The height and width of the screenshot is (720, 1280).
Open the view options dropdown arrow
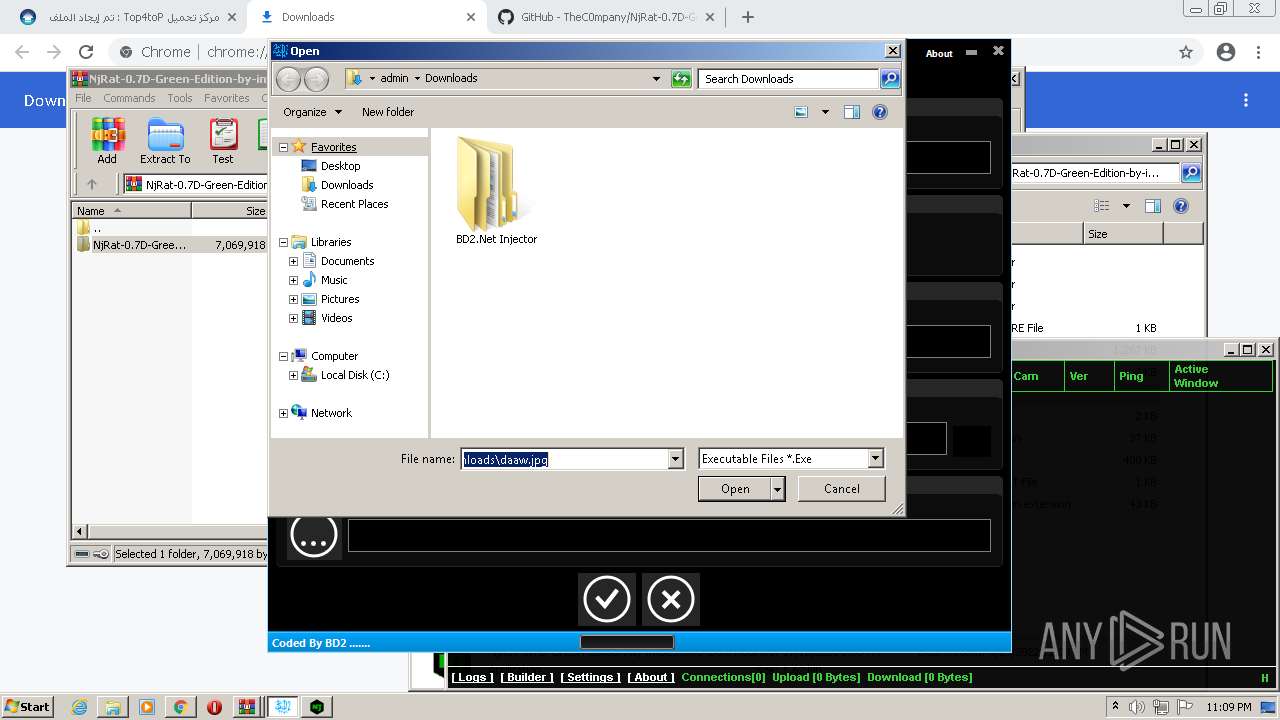click(825, 112)
